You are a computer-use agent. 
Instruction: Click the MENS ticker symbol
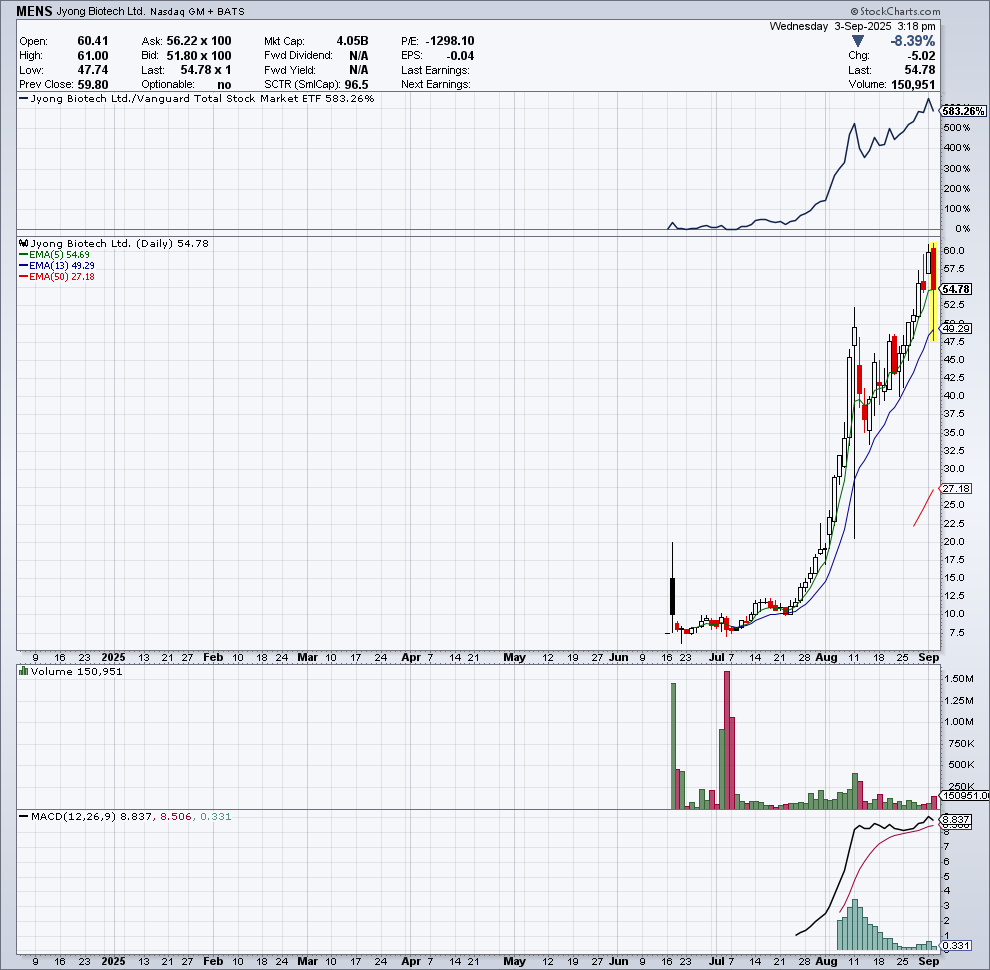(x=34, y=11)
